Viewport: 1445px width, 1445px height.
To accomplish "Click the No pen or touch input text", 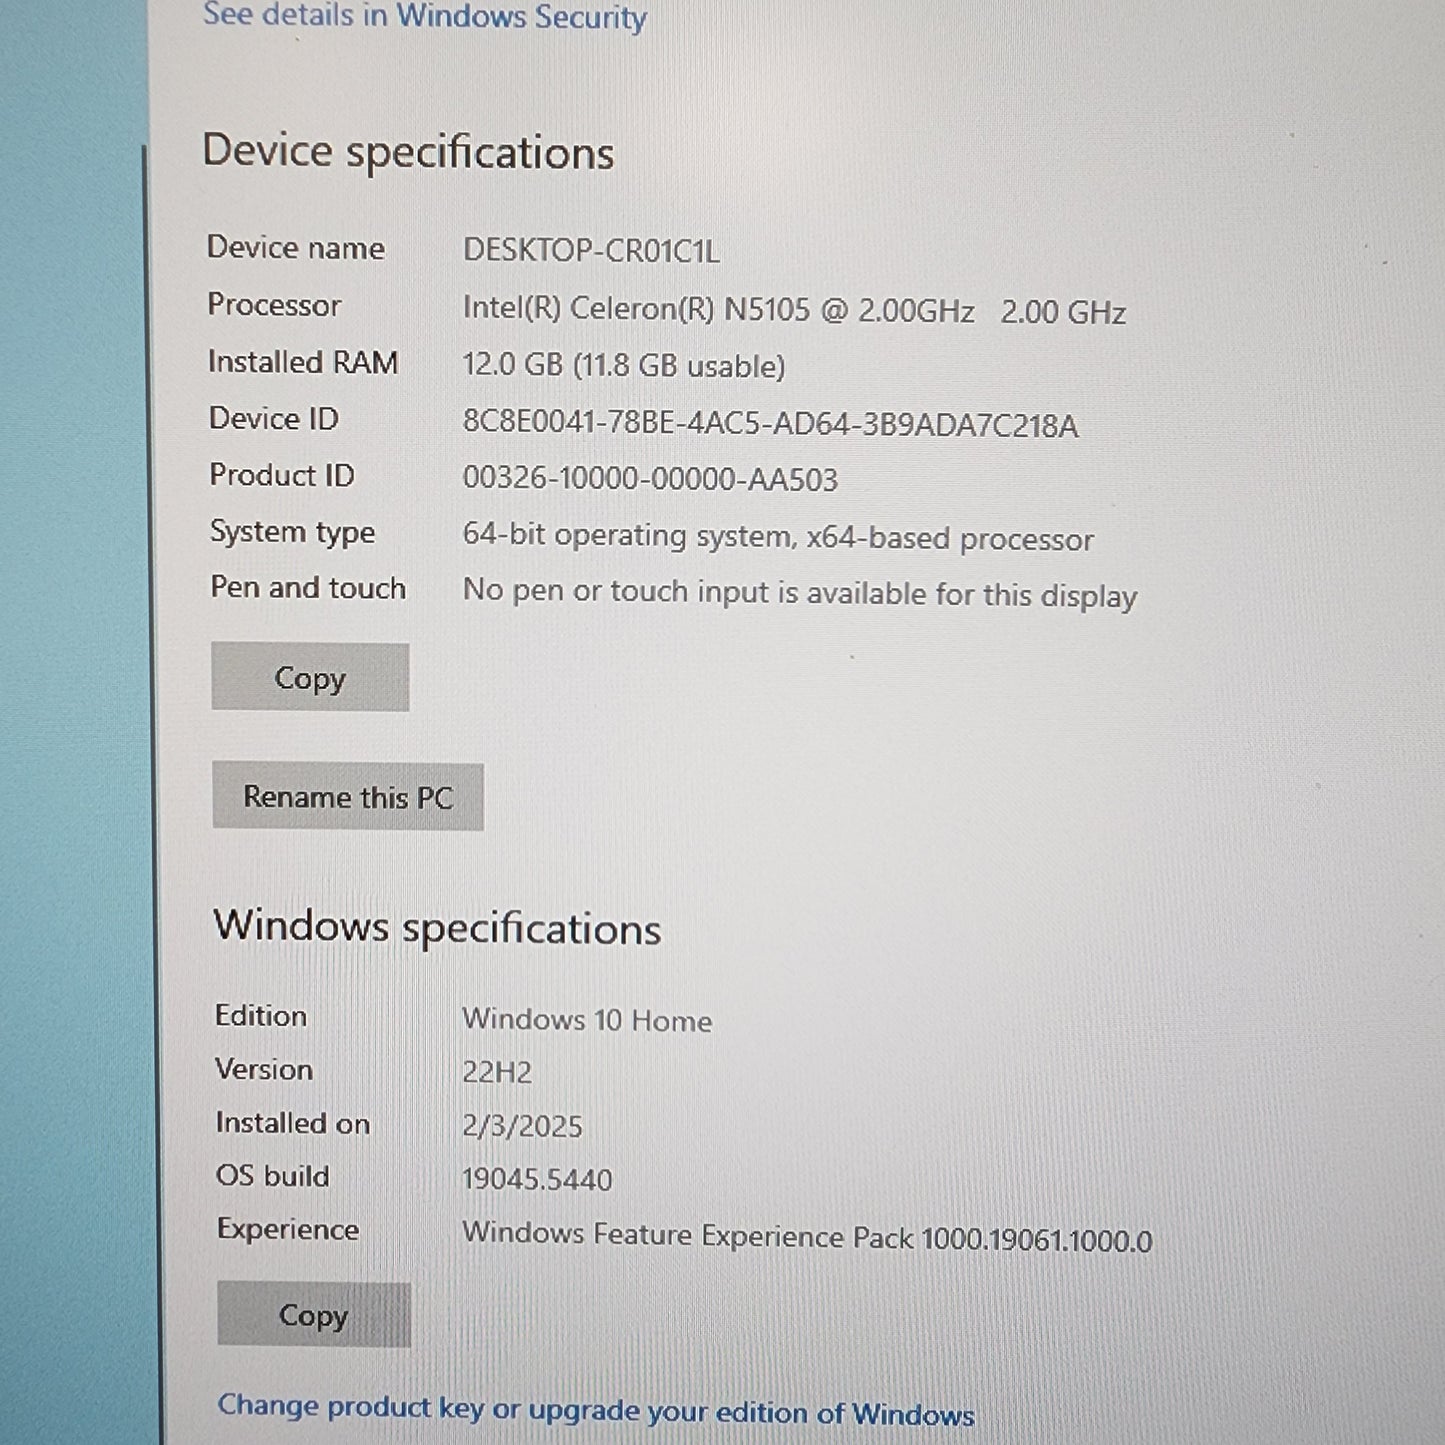I will pyautogui.click(x=800, y=594).
